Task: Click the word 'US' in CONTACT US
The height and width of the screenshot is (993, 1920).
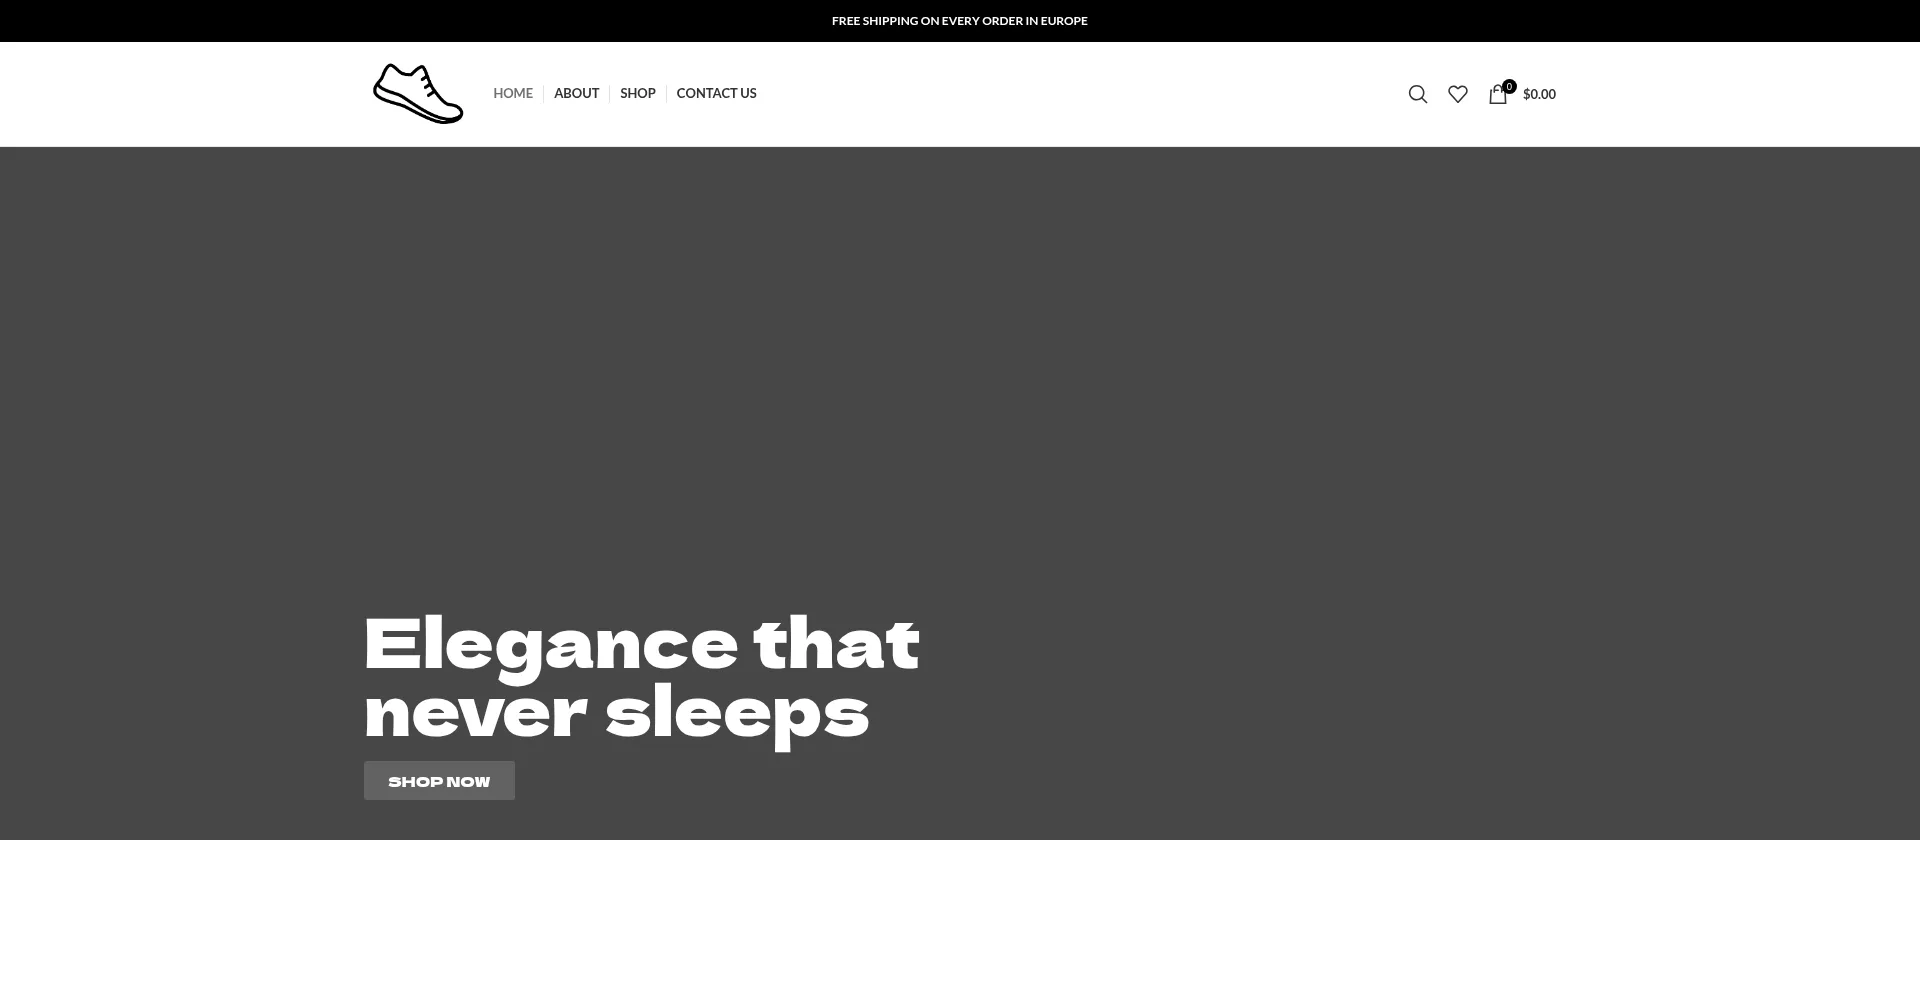Action: [746, 93]
